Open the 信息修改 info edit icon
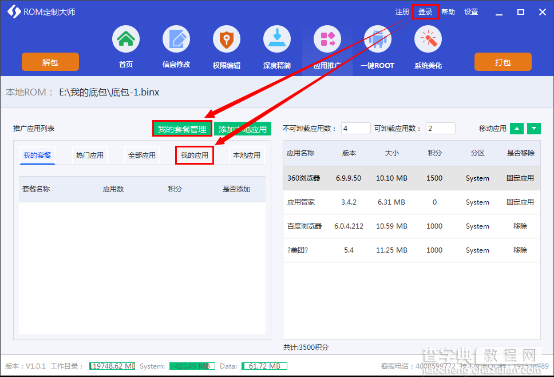The width and height of the screenshot is (554, 377). pyautogui.click(x=176, y=39)
